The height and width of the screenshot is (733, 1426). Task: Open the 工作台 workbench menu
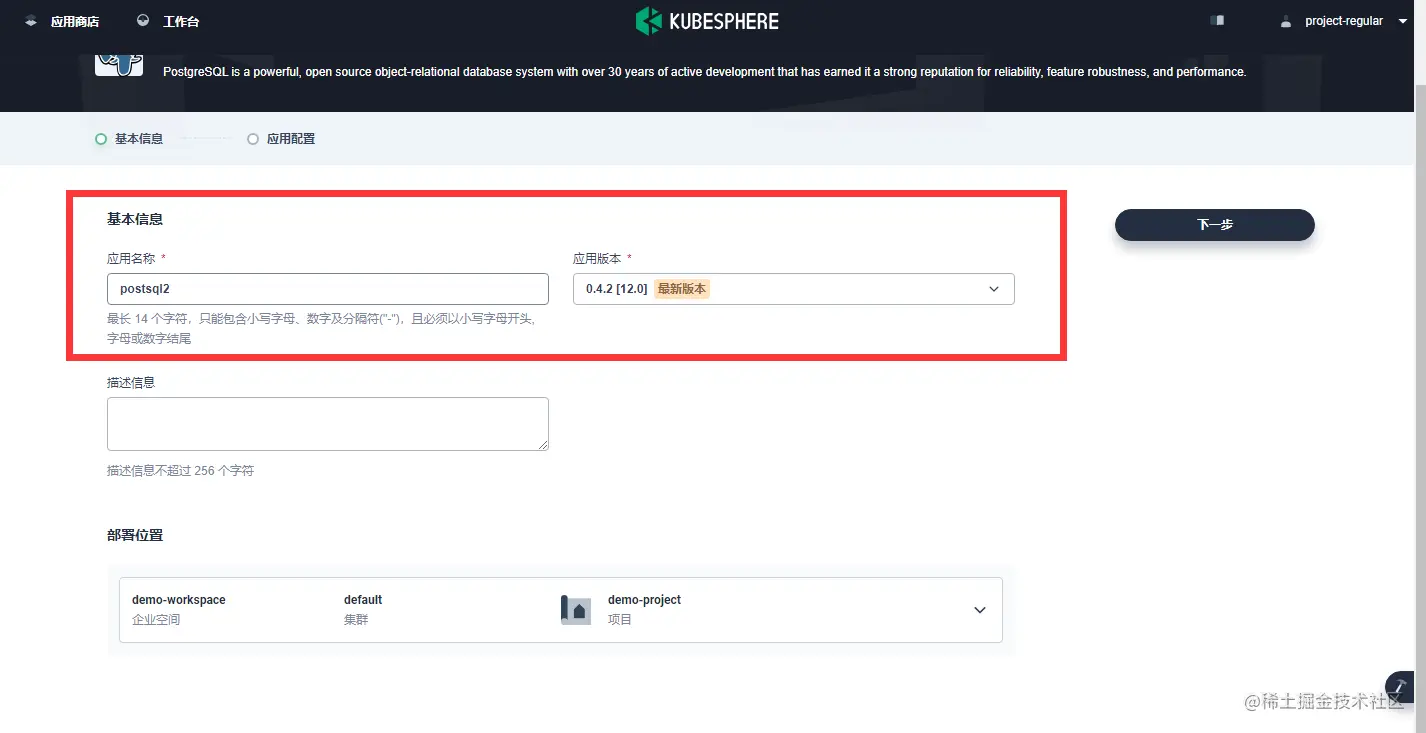180,21
